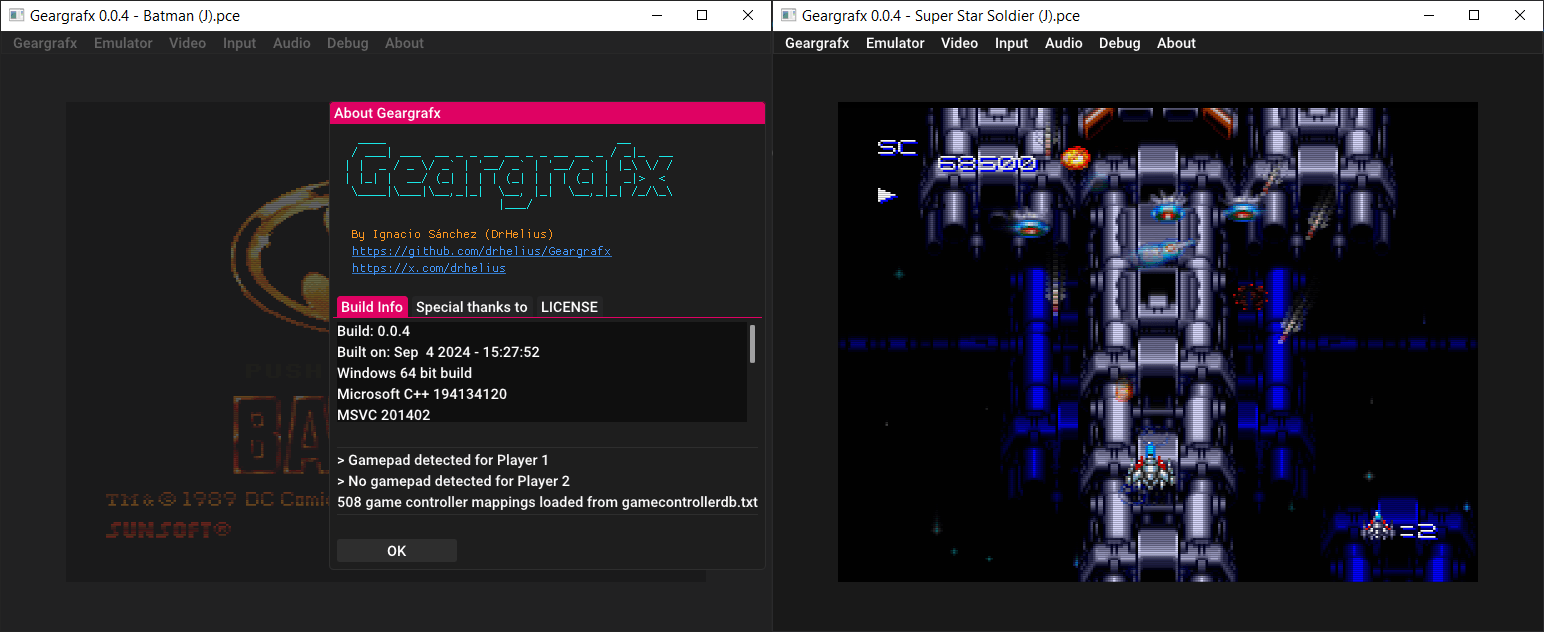
Task: Minimize the Batman window
Action: click(x=656, y=15)
